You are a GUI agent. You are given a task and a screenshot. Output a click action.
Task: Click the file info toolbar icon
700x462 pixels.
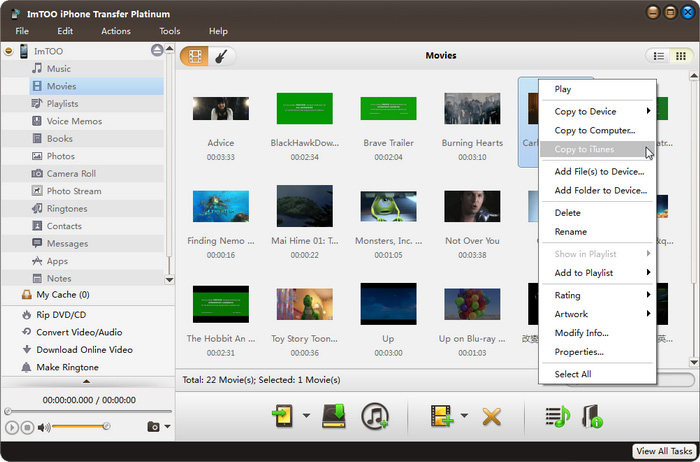coord(592,416)
